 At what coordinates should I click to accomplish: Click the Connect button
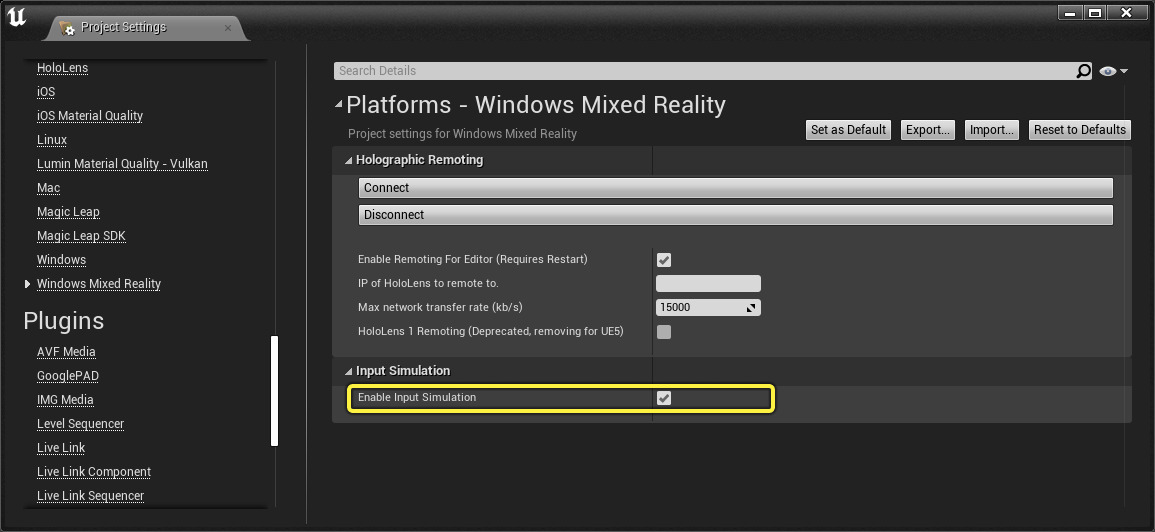735,188
